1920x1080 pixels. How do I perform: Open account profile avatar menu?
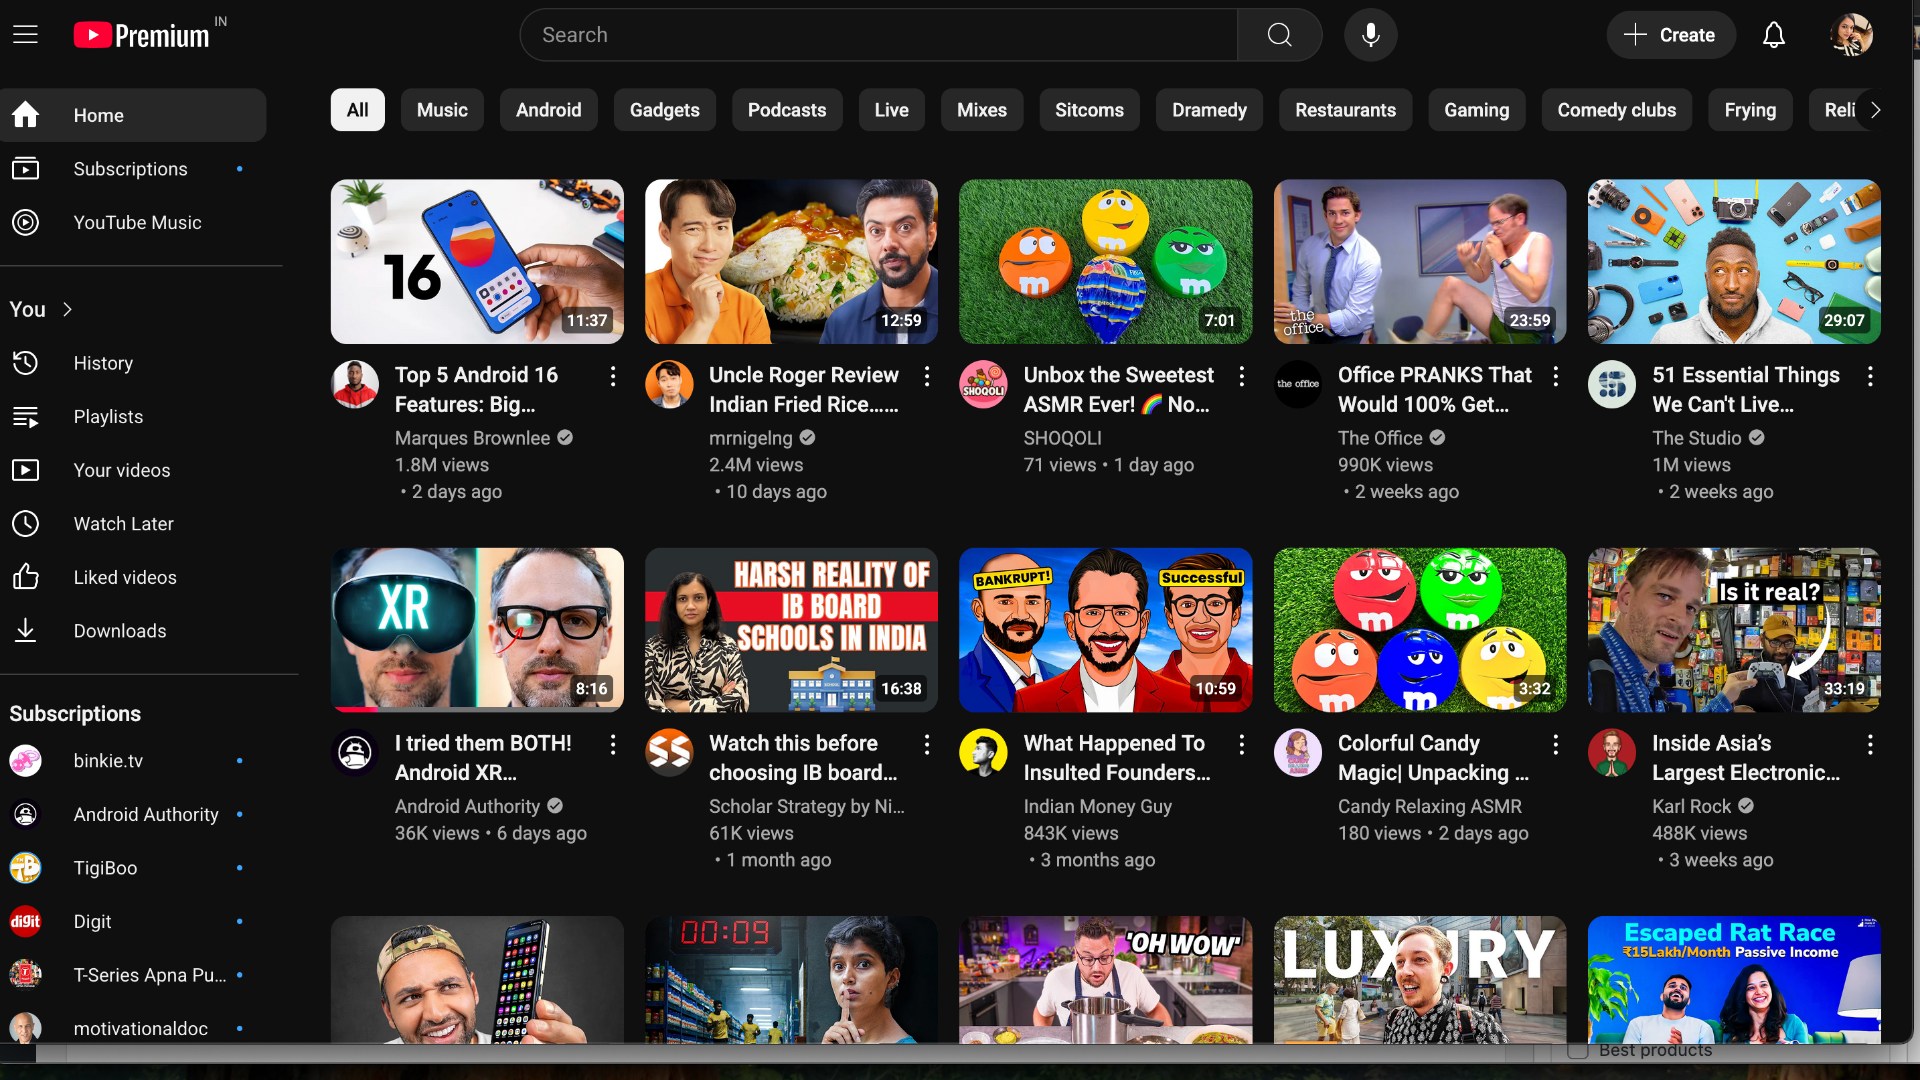[x=1851, y=35]
